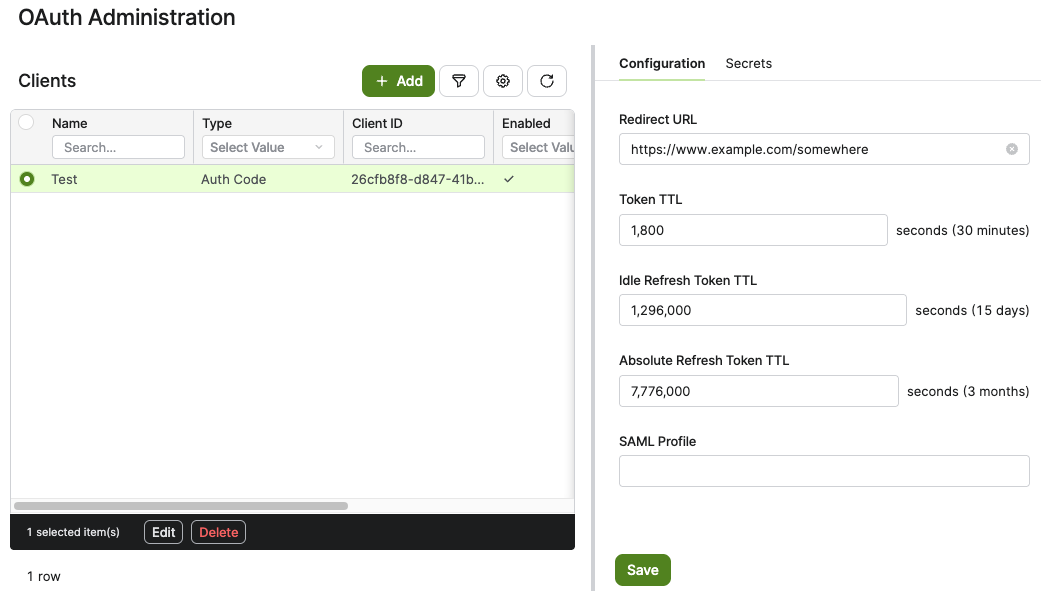Focus the Name search field
Viewport: 1041px width, 591px height.
click(x=118, y=147)
